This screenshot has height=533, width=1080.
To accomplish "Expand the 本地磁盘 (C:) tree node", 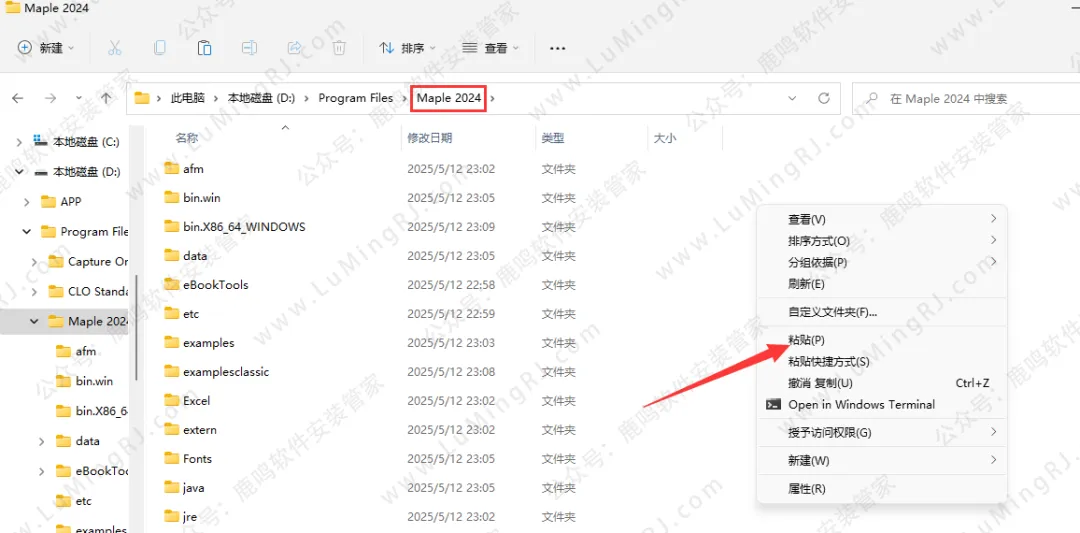I will [x=19, y=142].
